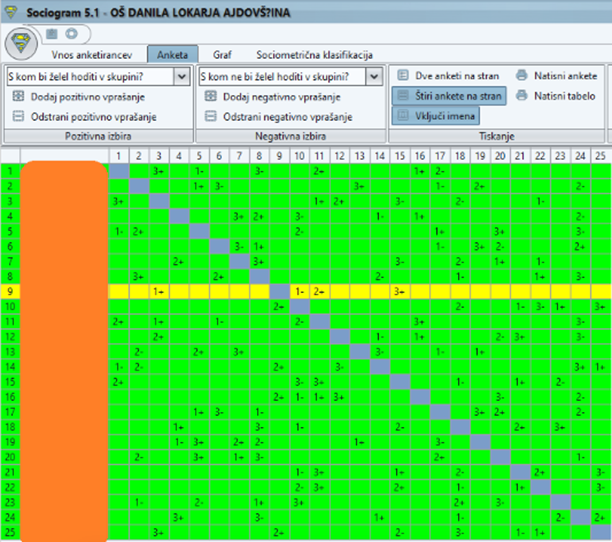Select the Anketa tab

173,55
